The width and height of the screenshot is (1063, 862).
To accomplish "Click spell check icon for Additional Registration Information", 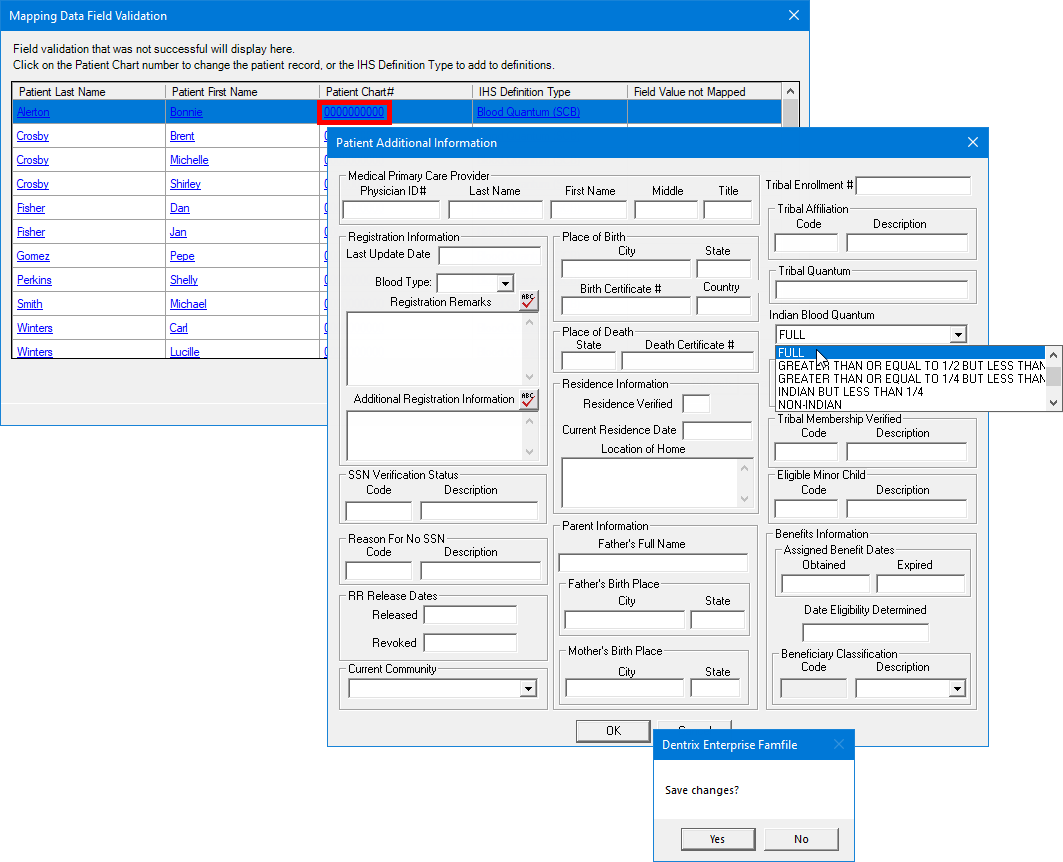I will [x=528, y=399].
